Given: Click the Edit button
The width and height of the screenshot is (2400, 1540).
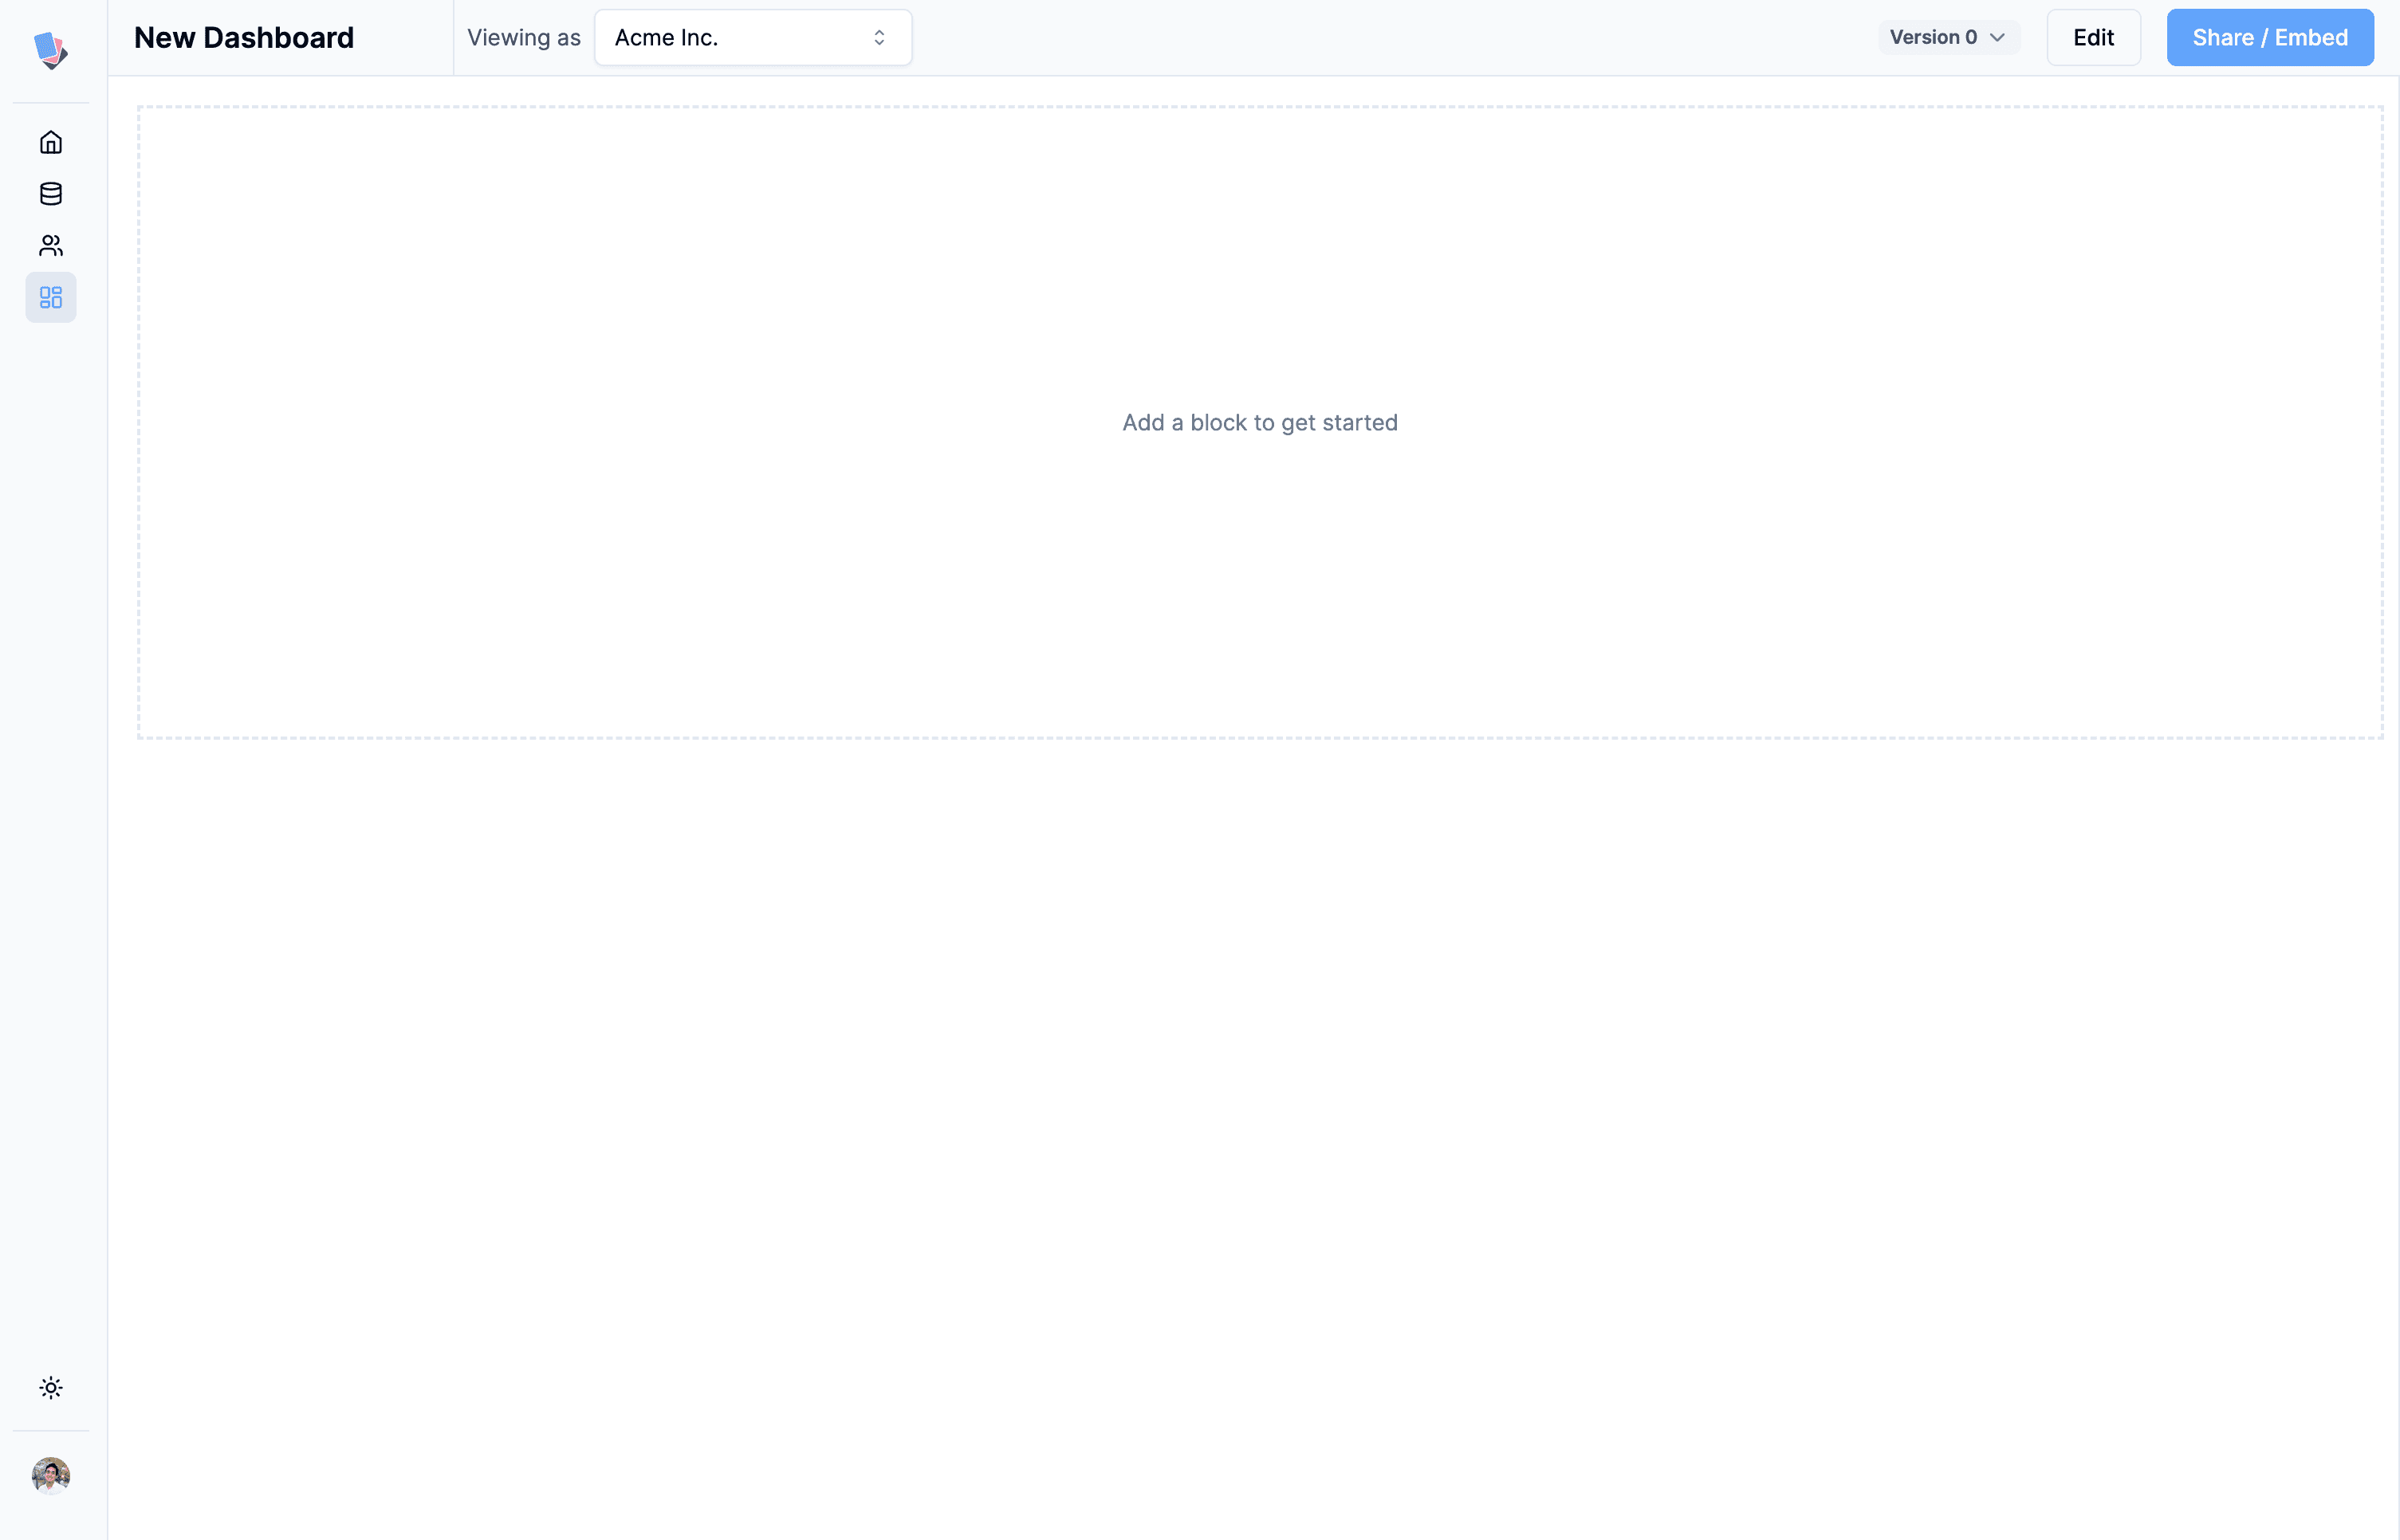Looking at the screenshot, I should (x=2094, y=37).
